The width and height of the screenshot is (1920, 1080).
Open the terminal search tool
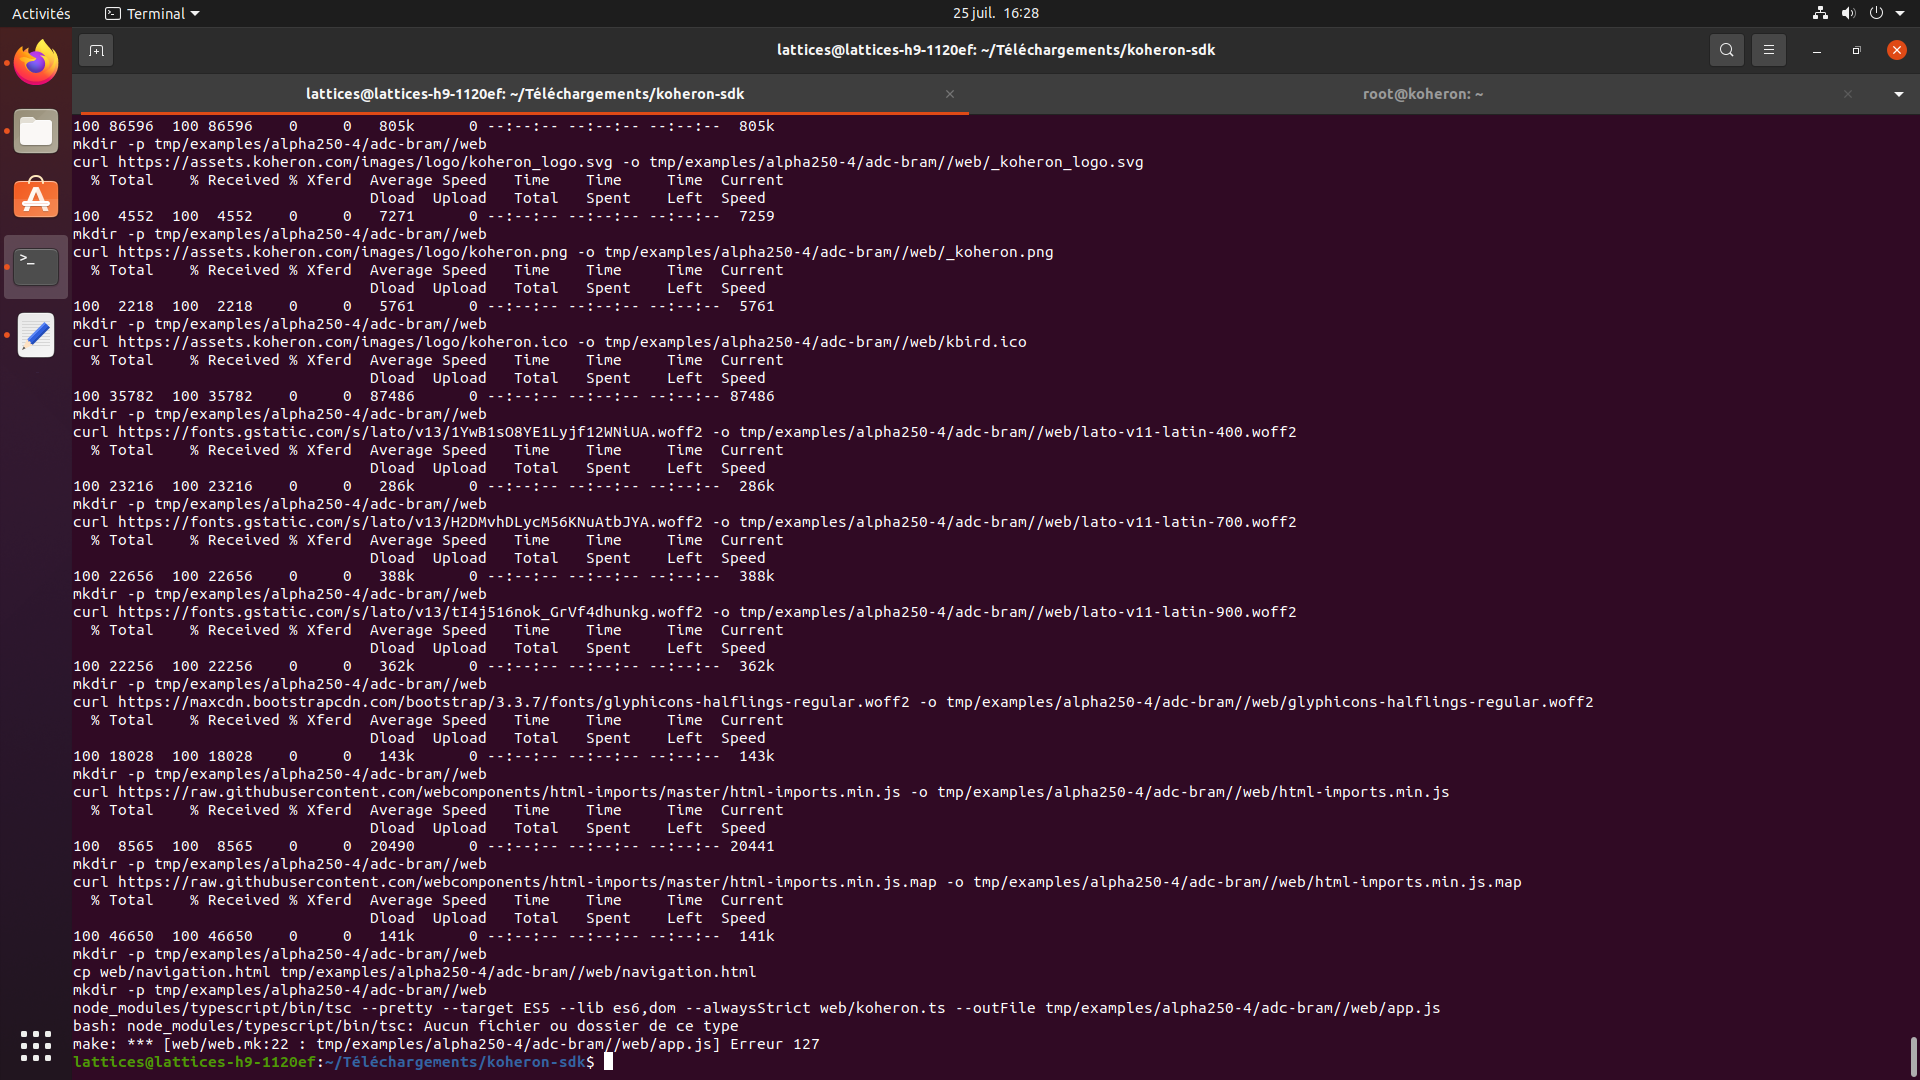point(1726,49)
